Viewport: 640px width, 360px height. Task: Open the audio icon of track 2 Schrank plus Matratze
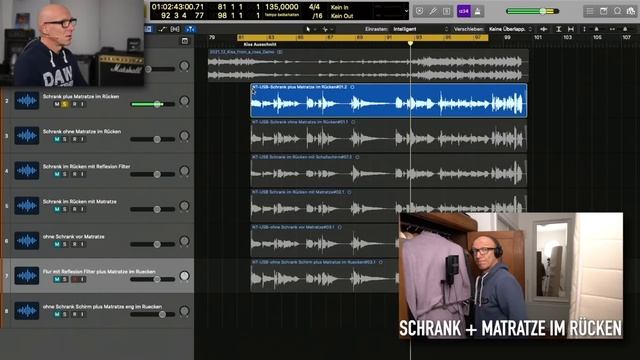[27, 101]
